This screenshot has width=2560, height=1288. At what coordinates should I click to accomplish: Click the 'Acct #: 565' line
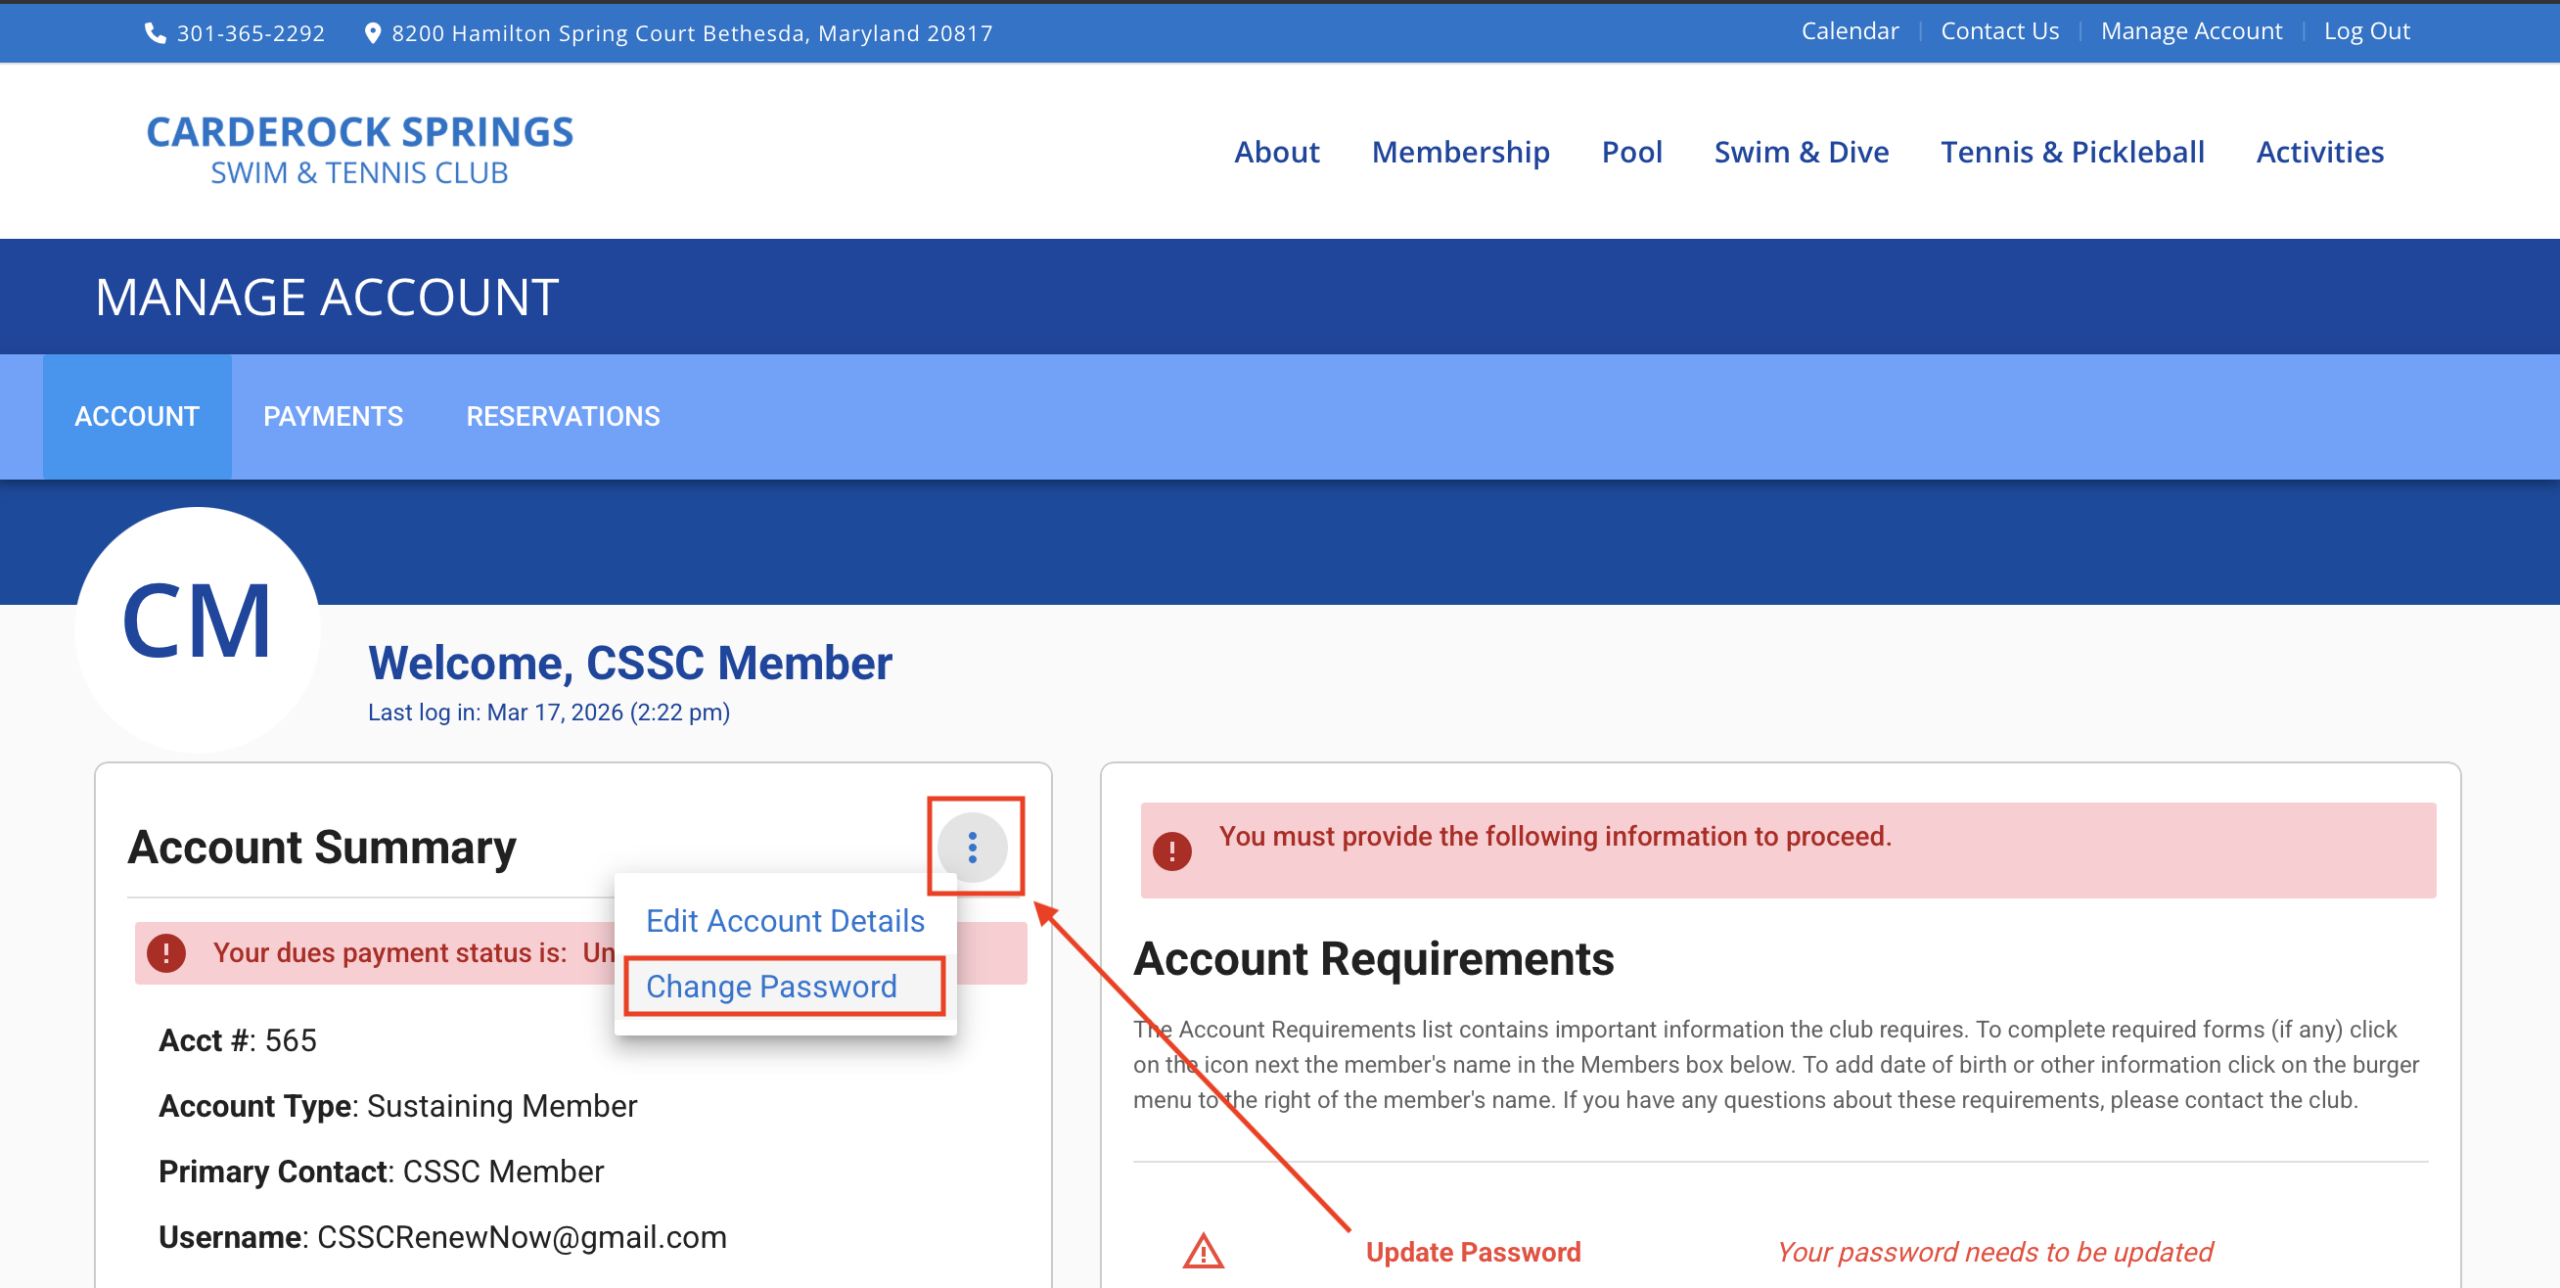[237, 1041]
